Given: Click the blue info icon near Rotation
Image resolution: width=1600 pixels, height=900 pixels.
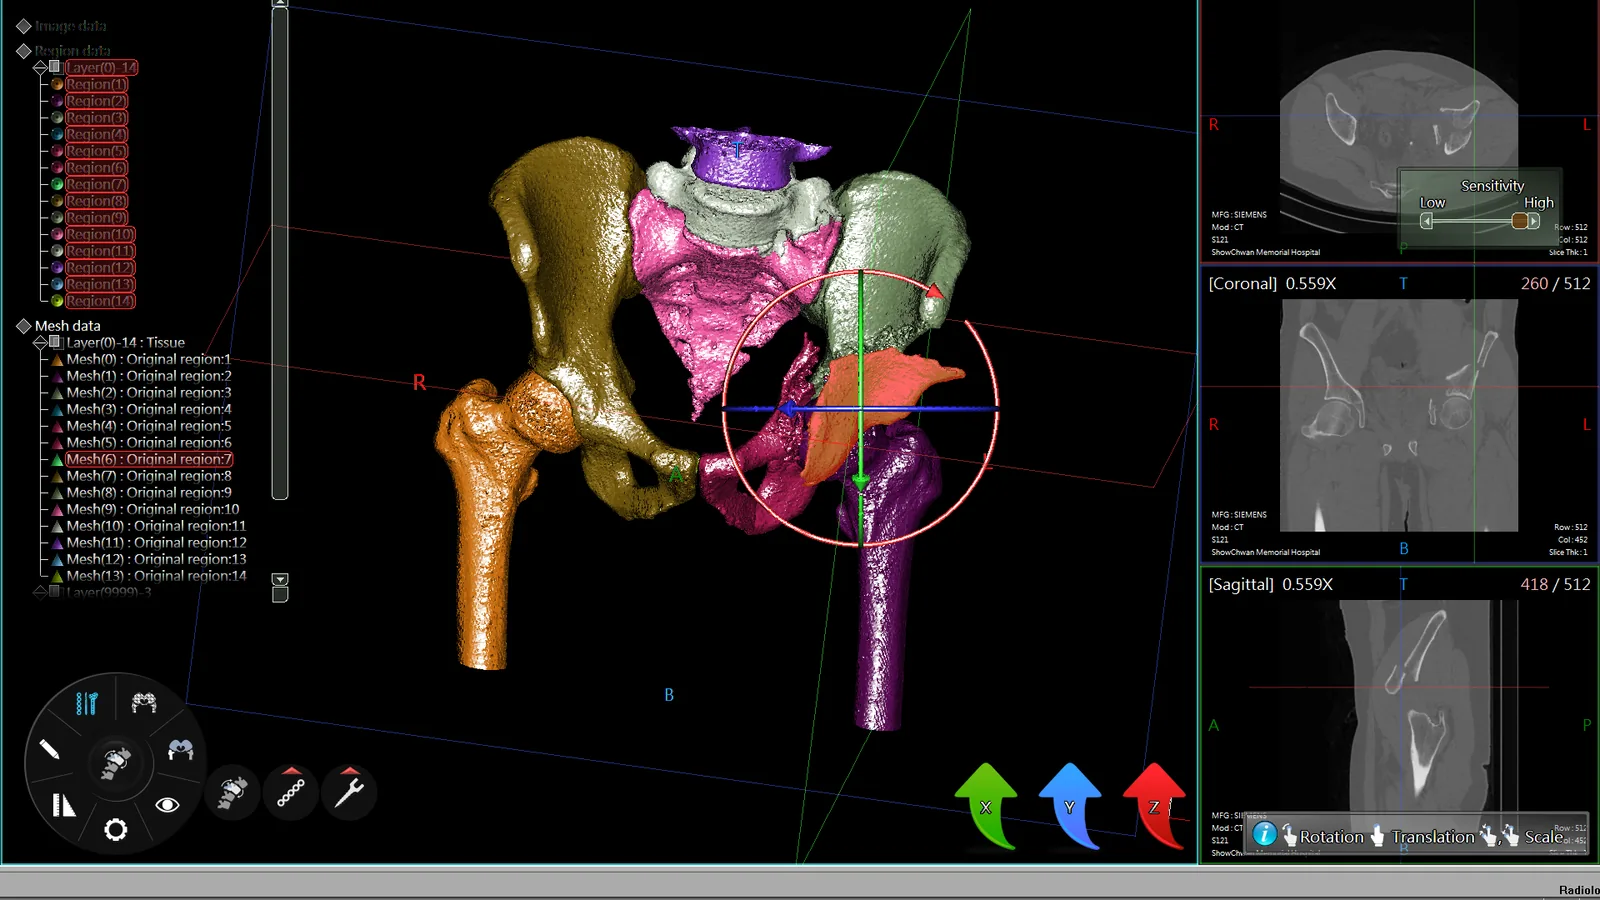Looking at the screenshot, I should click(x=1264, y=834).
